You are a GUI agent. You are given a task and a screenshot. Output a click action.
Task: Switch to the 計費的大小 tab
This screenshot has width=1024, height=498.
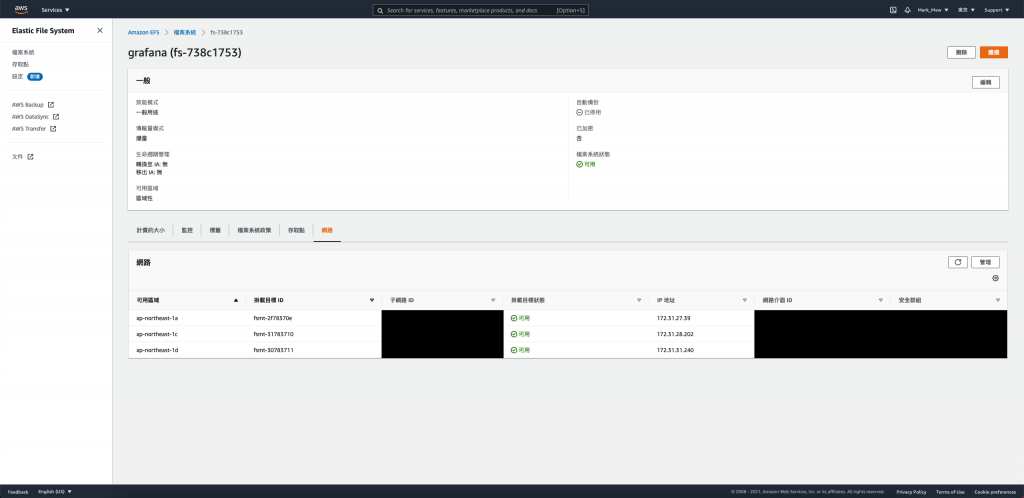point(151,230)
